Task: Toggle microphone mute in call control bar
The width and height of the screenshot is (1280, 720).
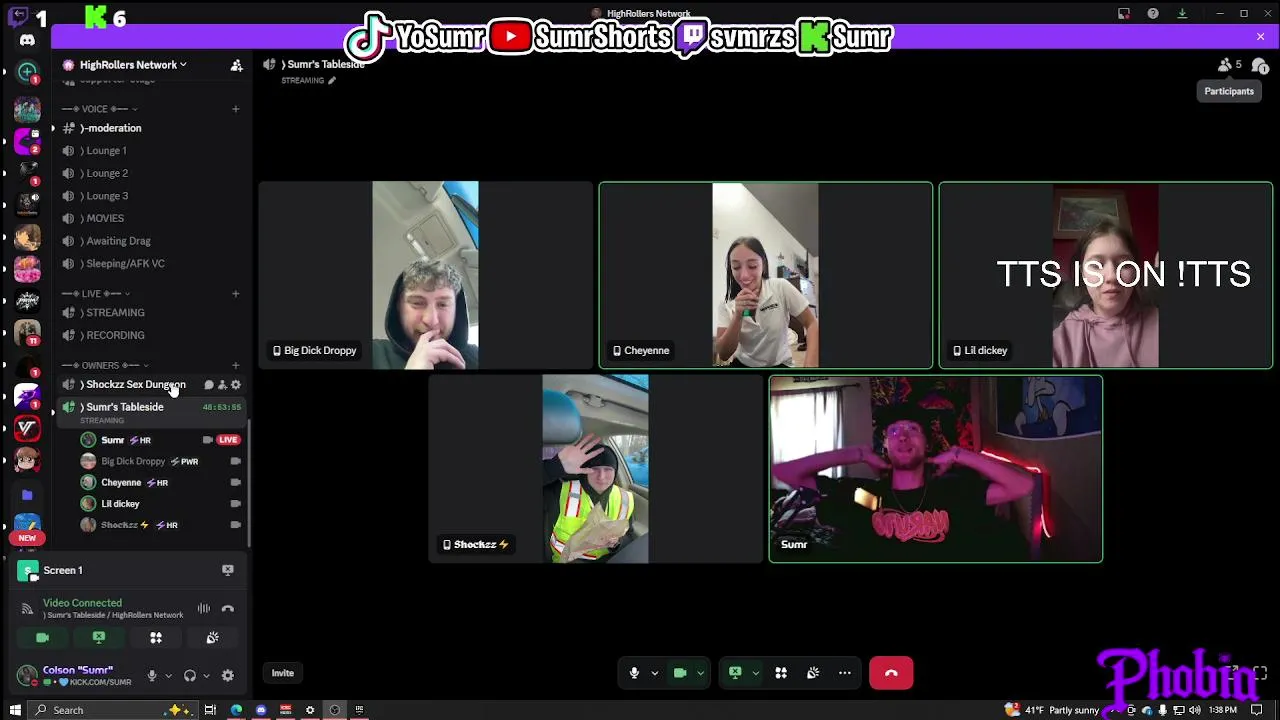Action: click(634, 673)
